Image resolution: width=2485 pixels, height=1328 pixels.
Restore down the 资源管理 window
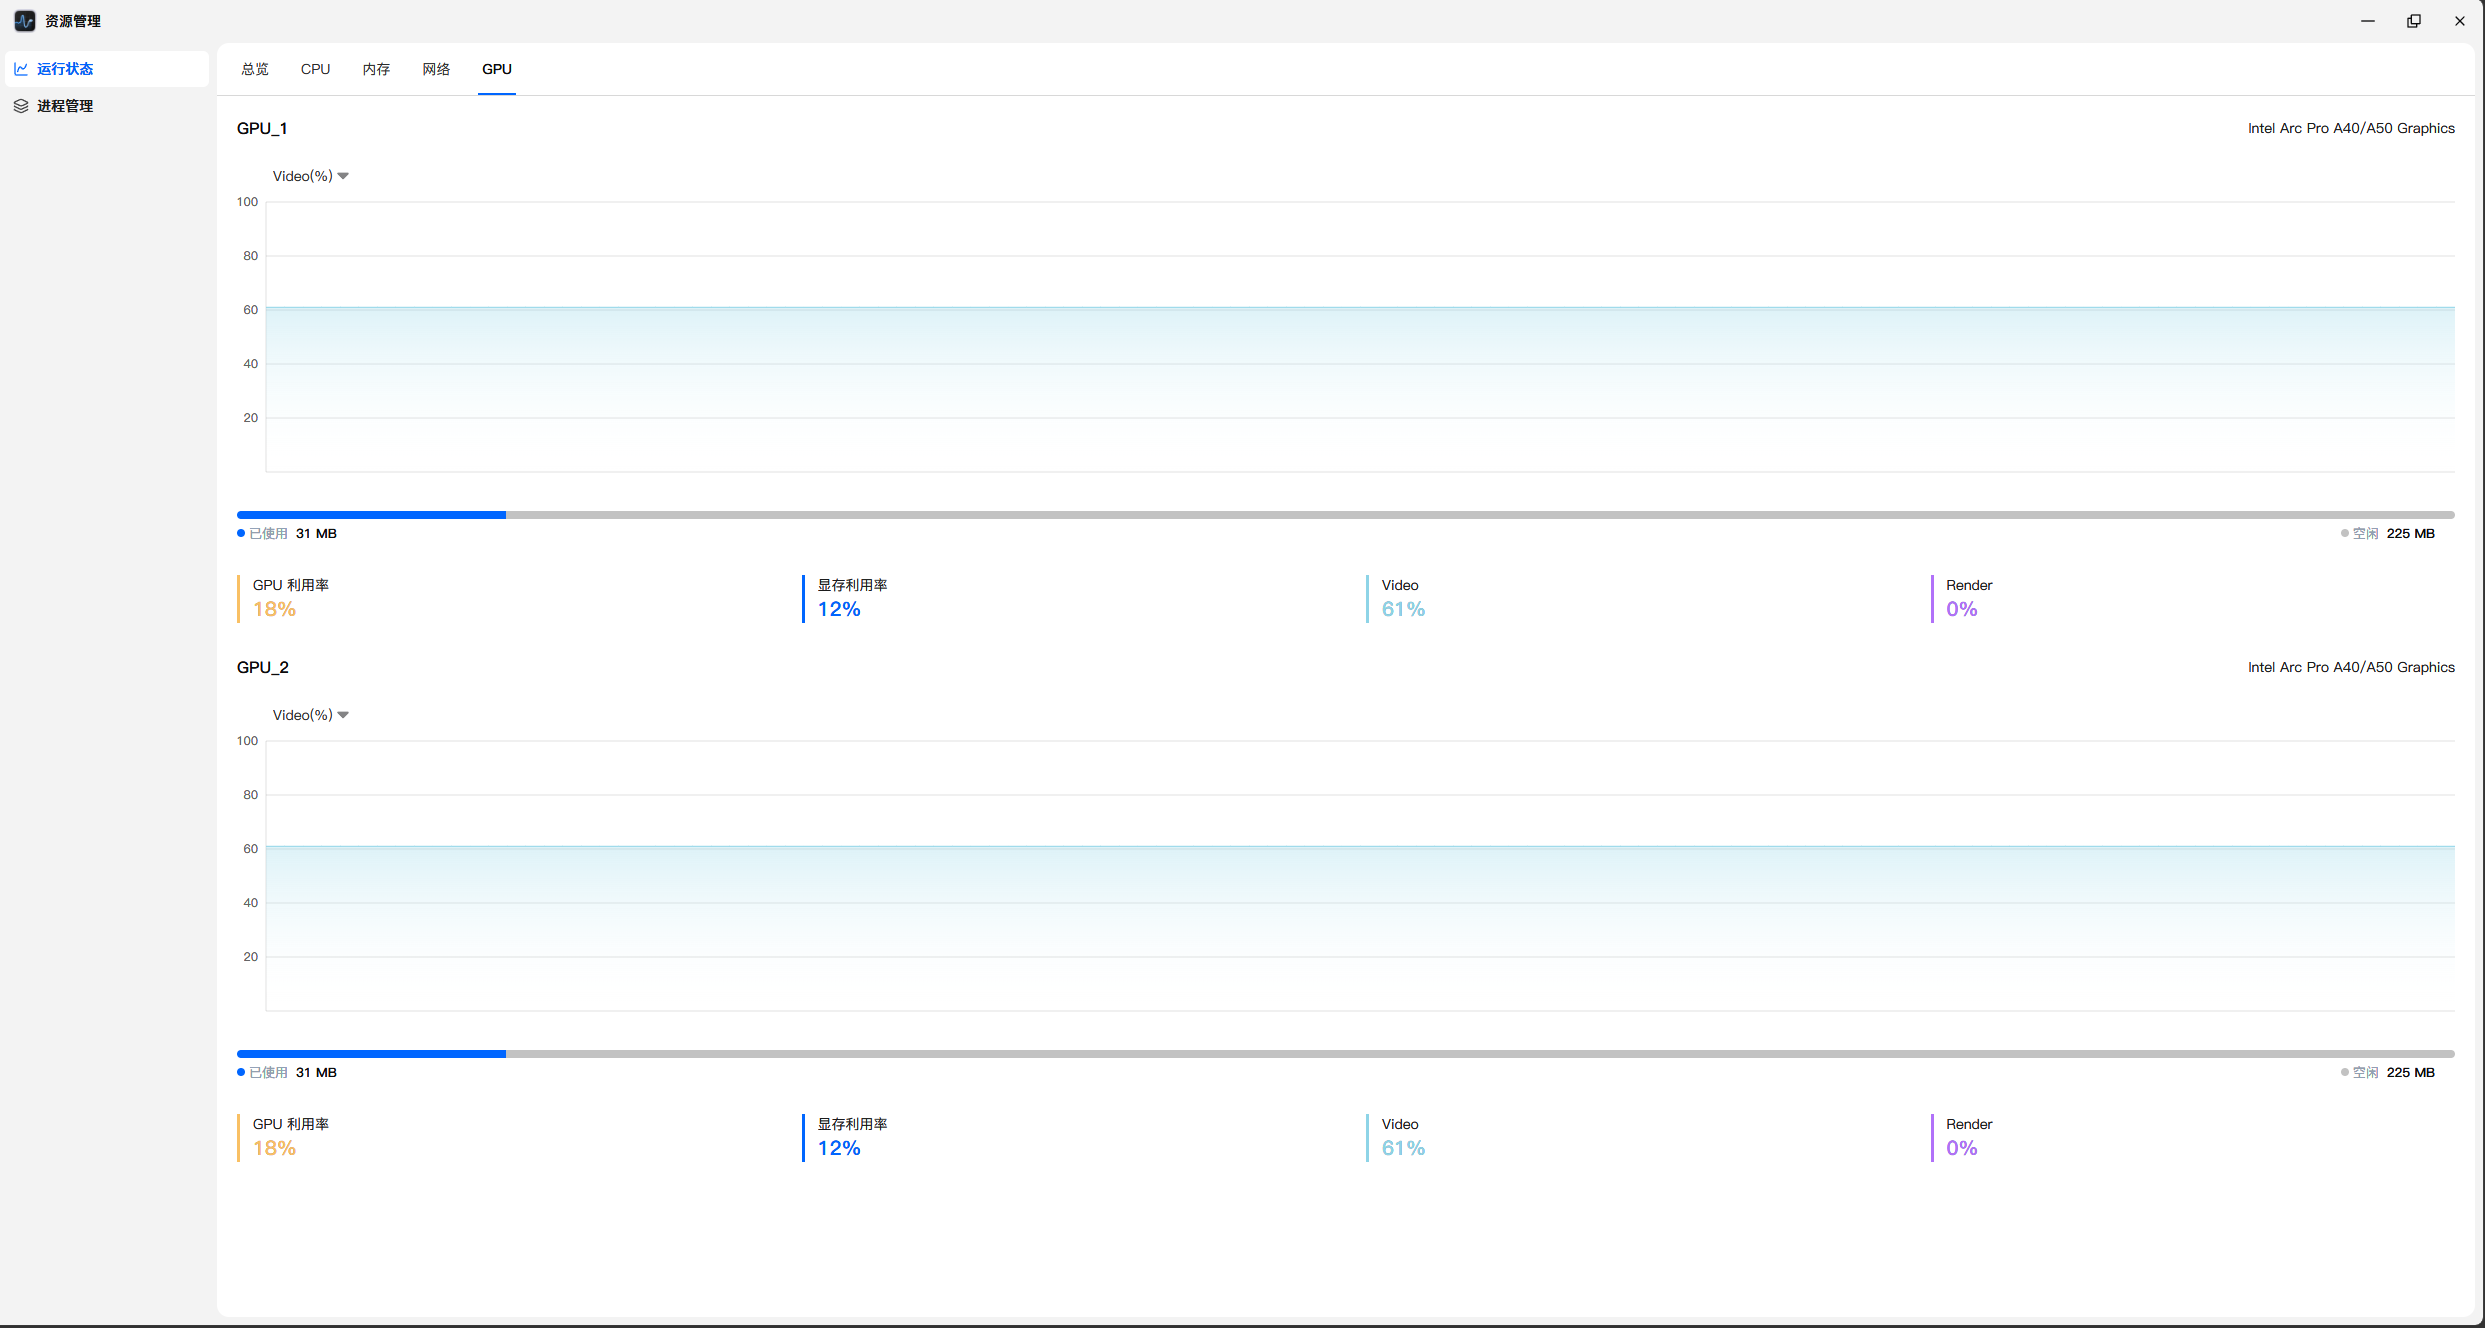(x=2414, y=21)
